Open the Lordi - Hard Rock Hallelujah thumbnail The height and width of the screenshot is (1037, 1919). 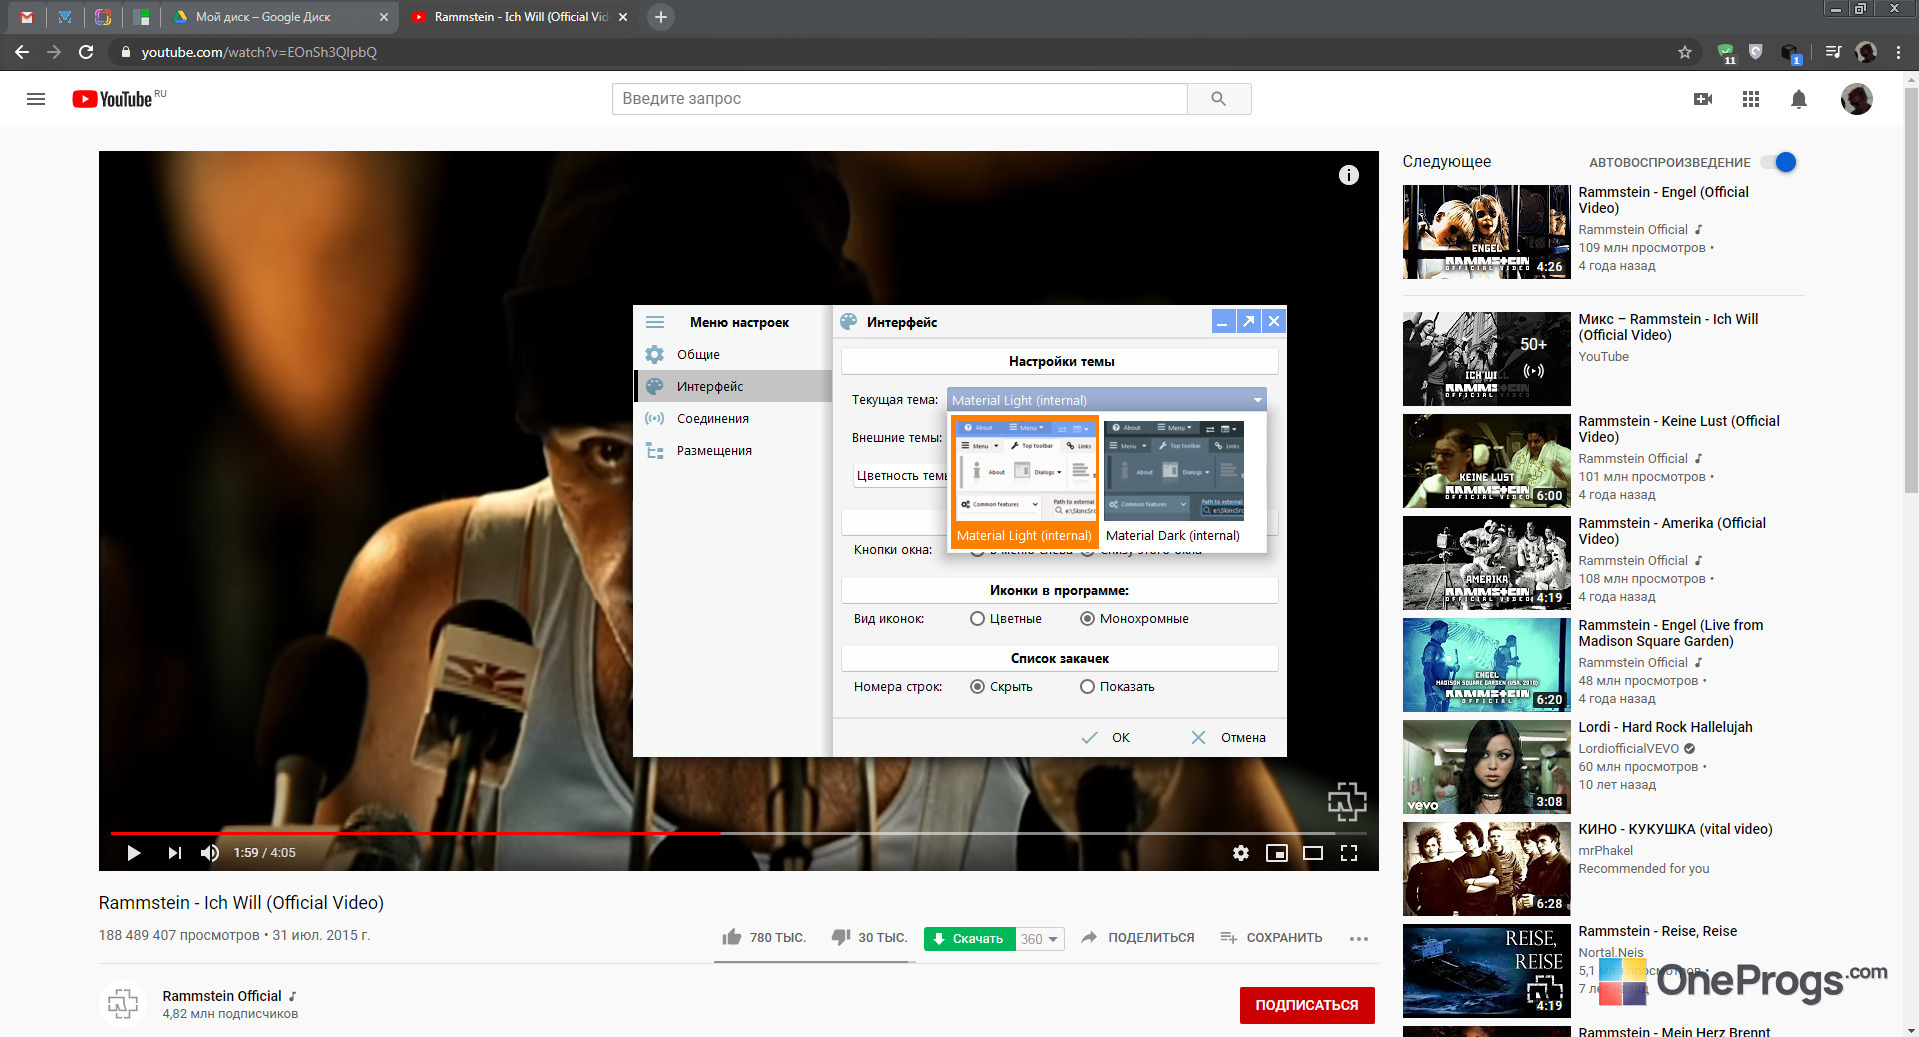[x=1486, y=767]
